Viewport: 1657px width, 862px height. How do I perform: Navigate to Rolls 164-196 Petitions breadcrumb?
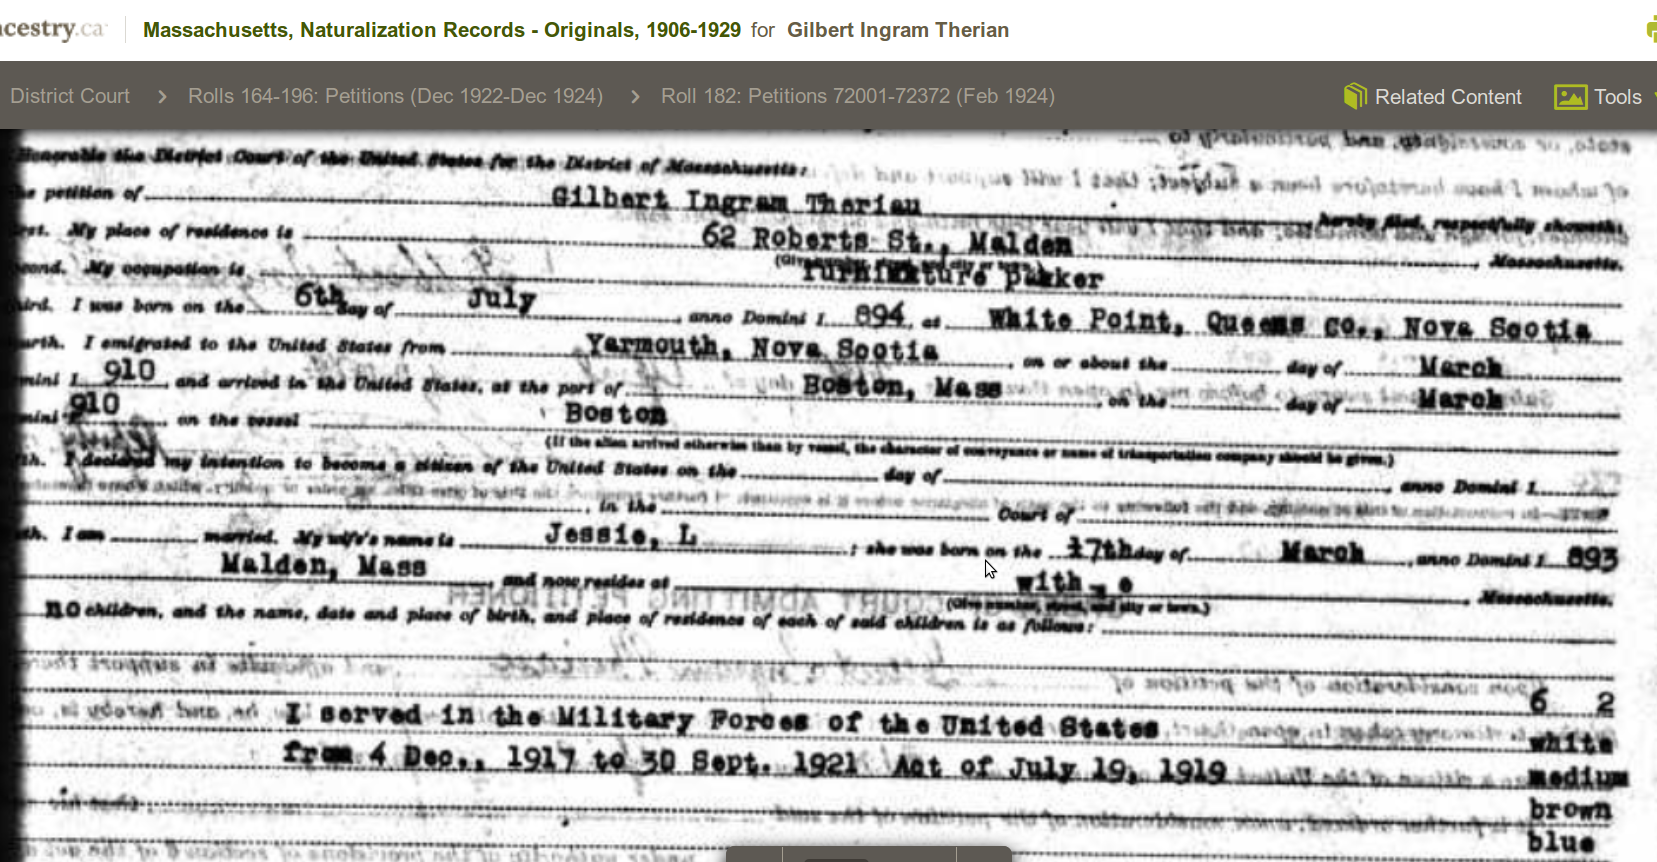point(395,96)
